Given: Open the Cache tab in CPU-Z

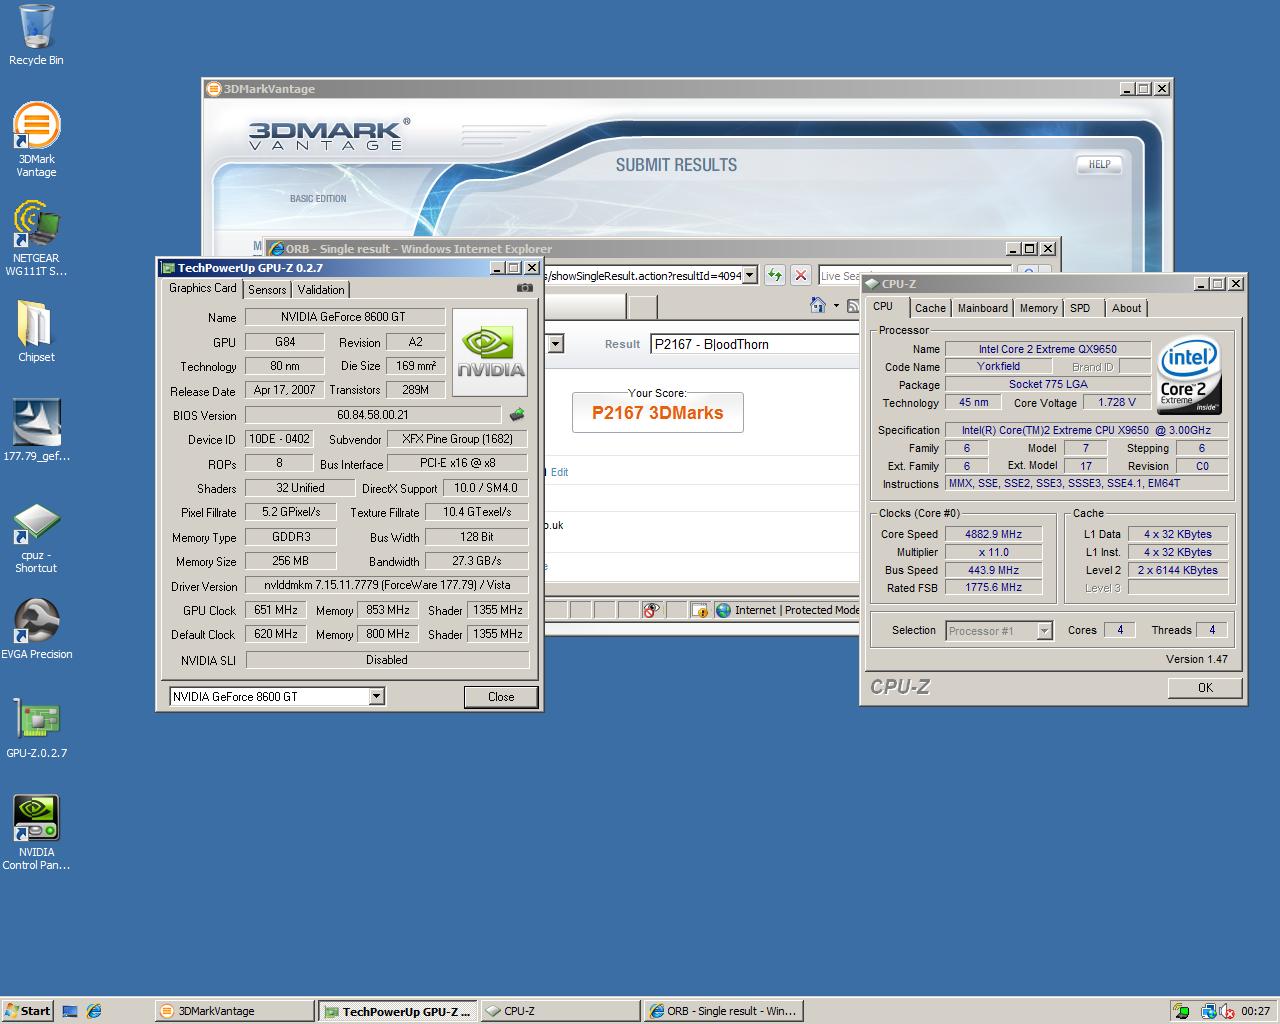Looking at the screenshot, I should (930, 308).
